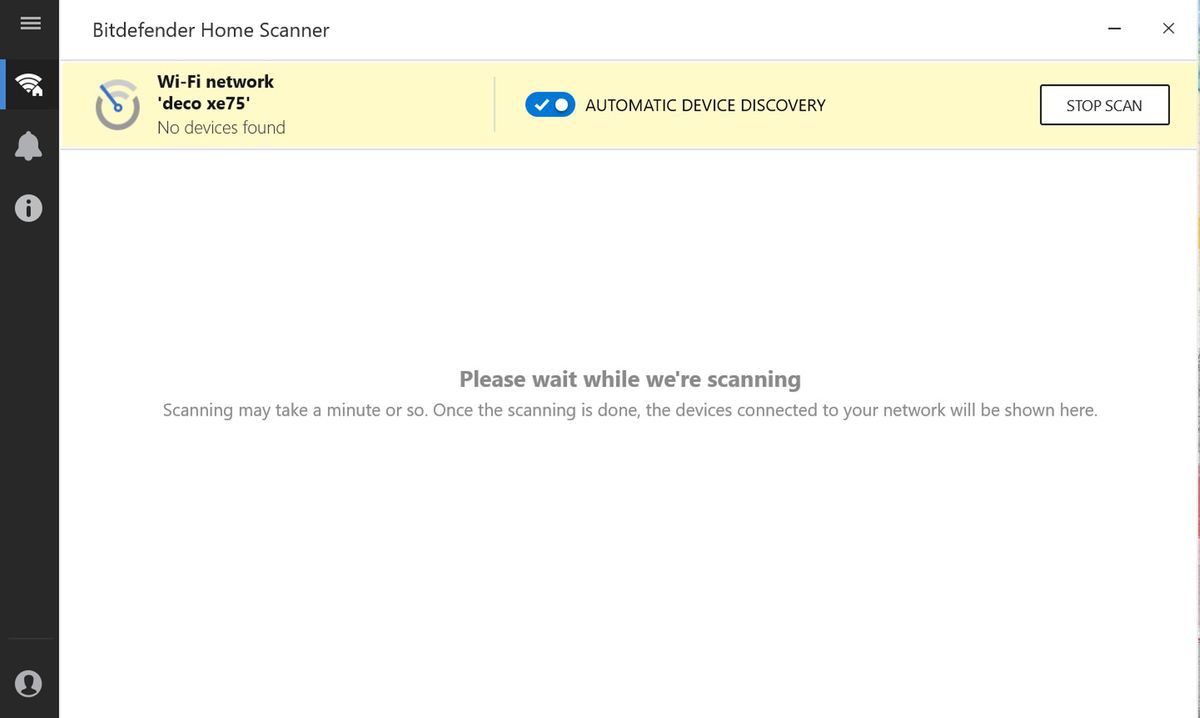
Task: Close the Bitdefender Home Scanner window
Action: click(1168, 29)
